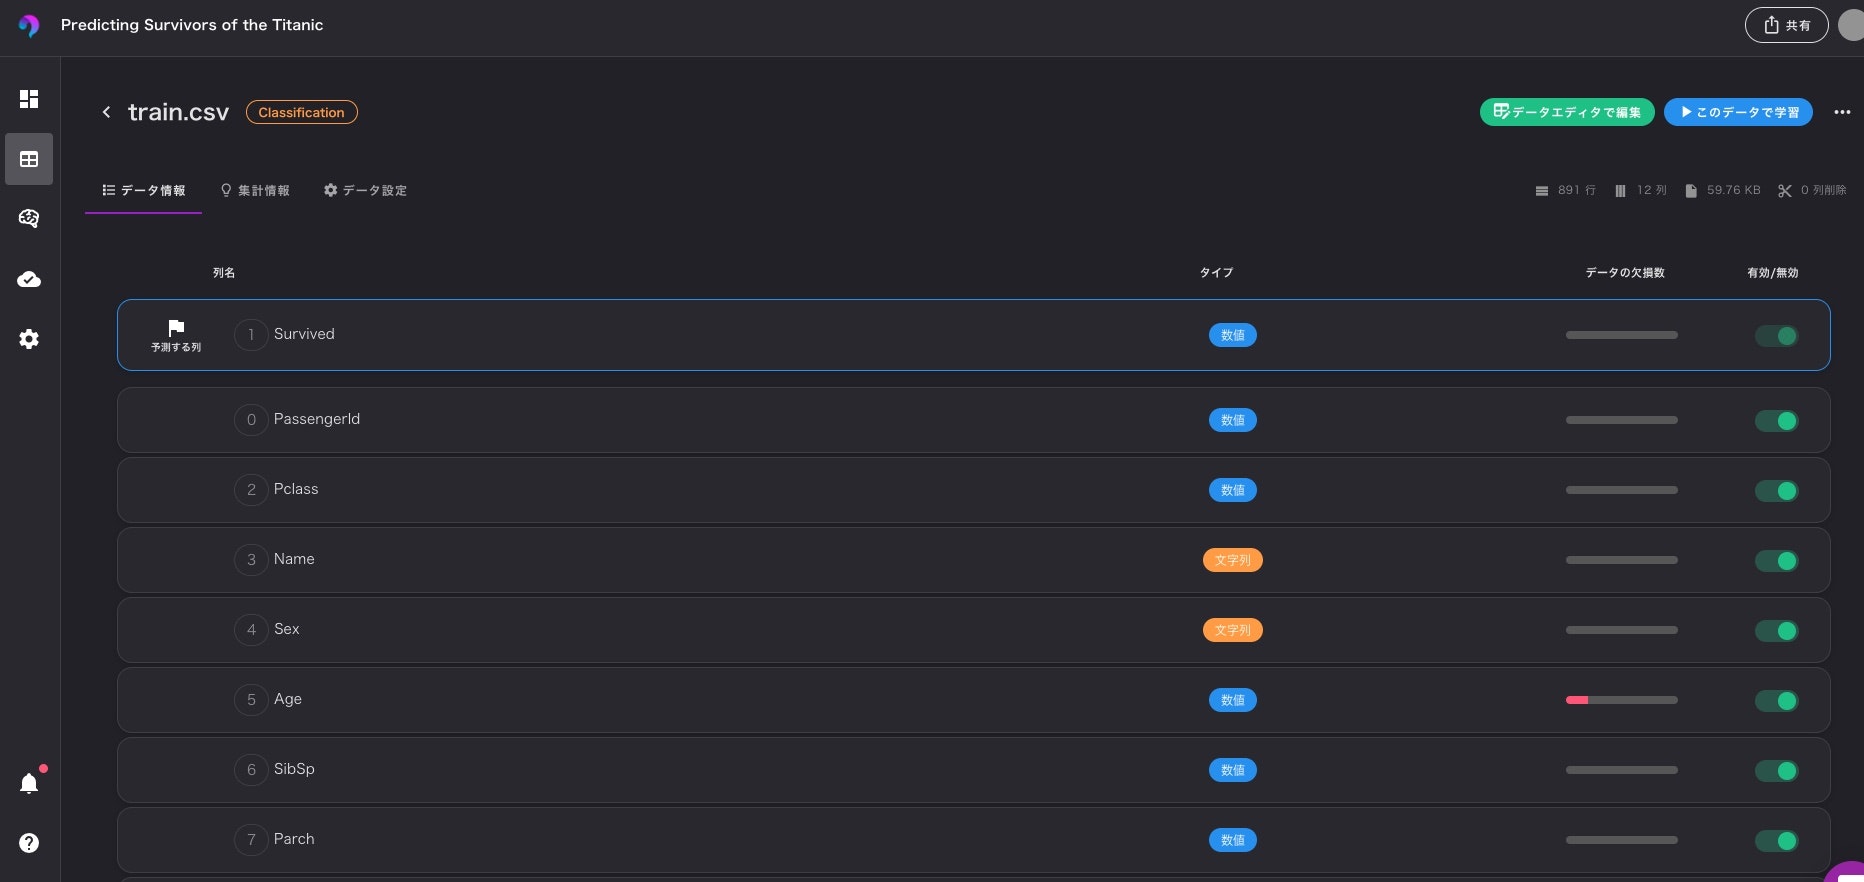Toggle the Name column switch

pyautogui.click(x=1777, y=561)
